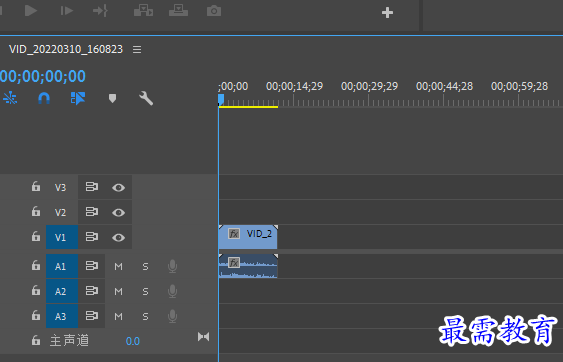The height and width of the screenshot is (362, 563).
Task: Toggle sync lock on A2
Action: click(x=92, y=291)
